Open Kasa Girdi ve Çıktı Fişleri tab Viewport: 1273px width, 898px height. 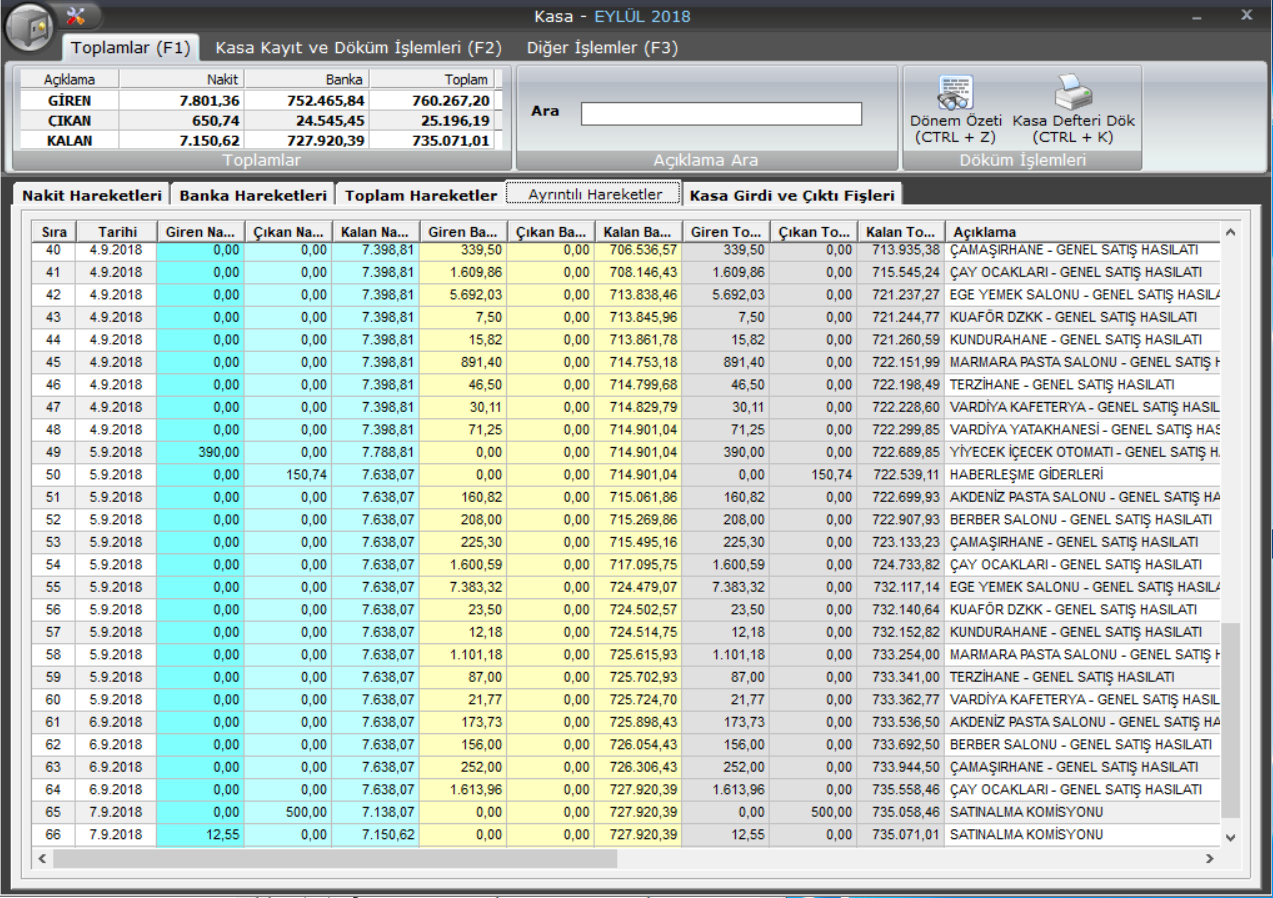click(x=792, y=195)
